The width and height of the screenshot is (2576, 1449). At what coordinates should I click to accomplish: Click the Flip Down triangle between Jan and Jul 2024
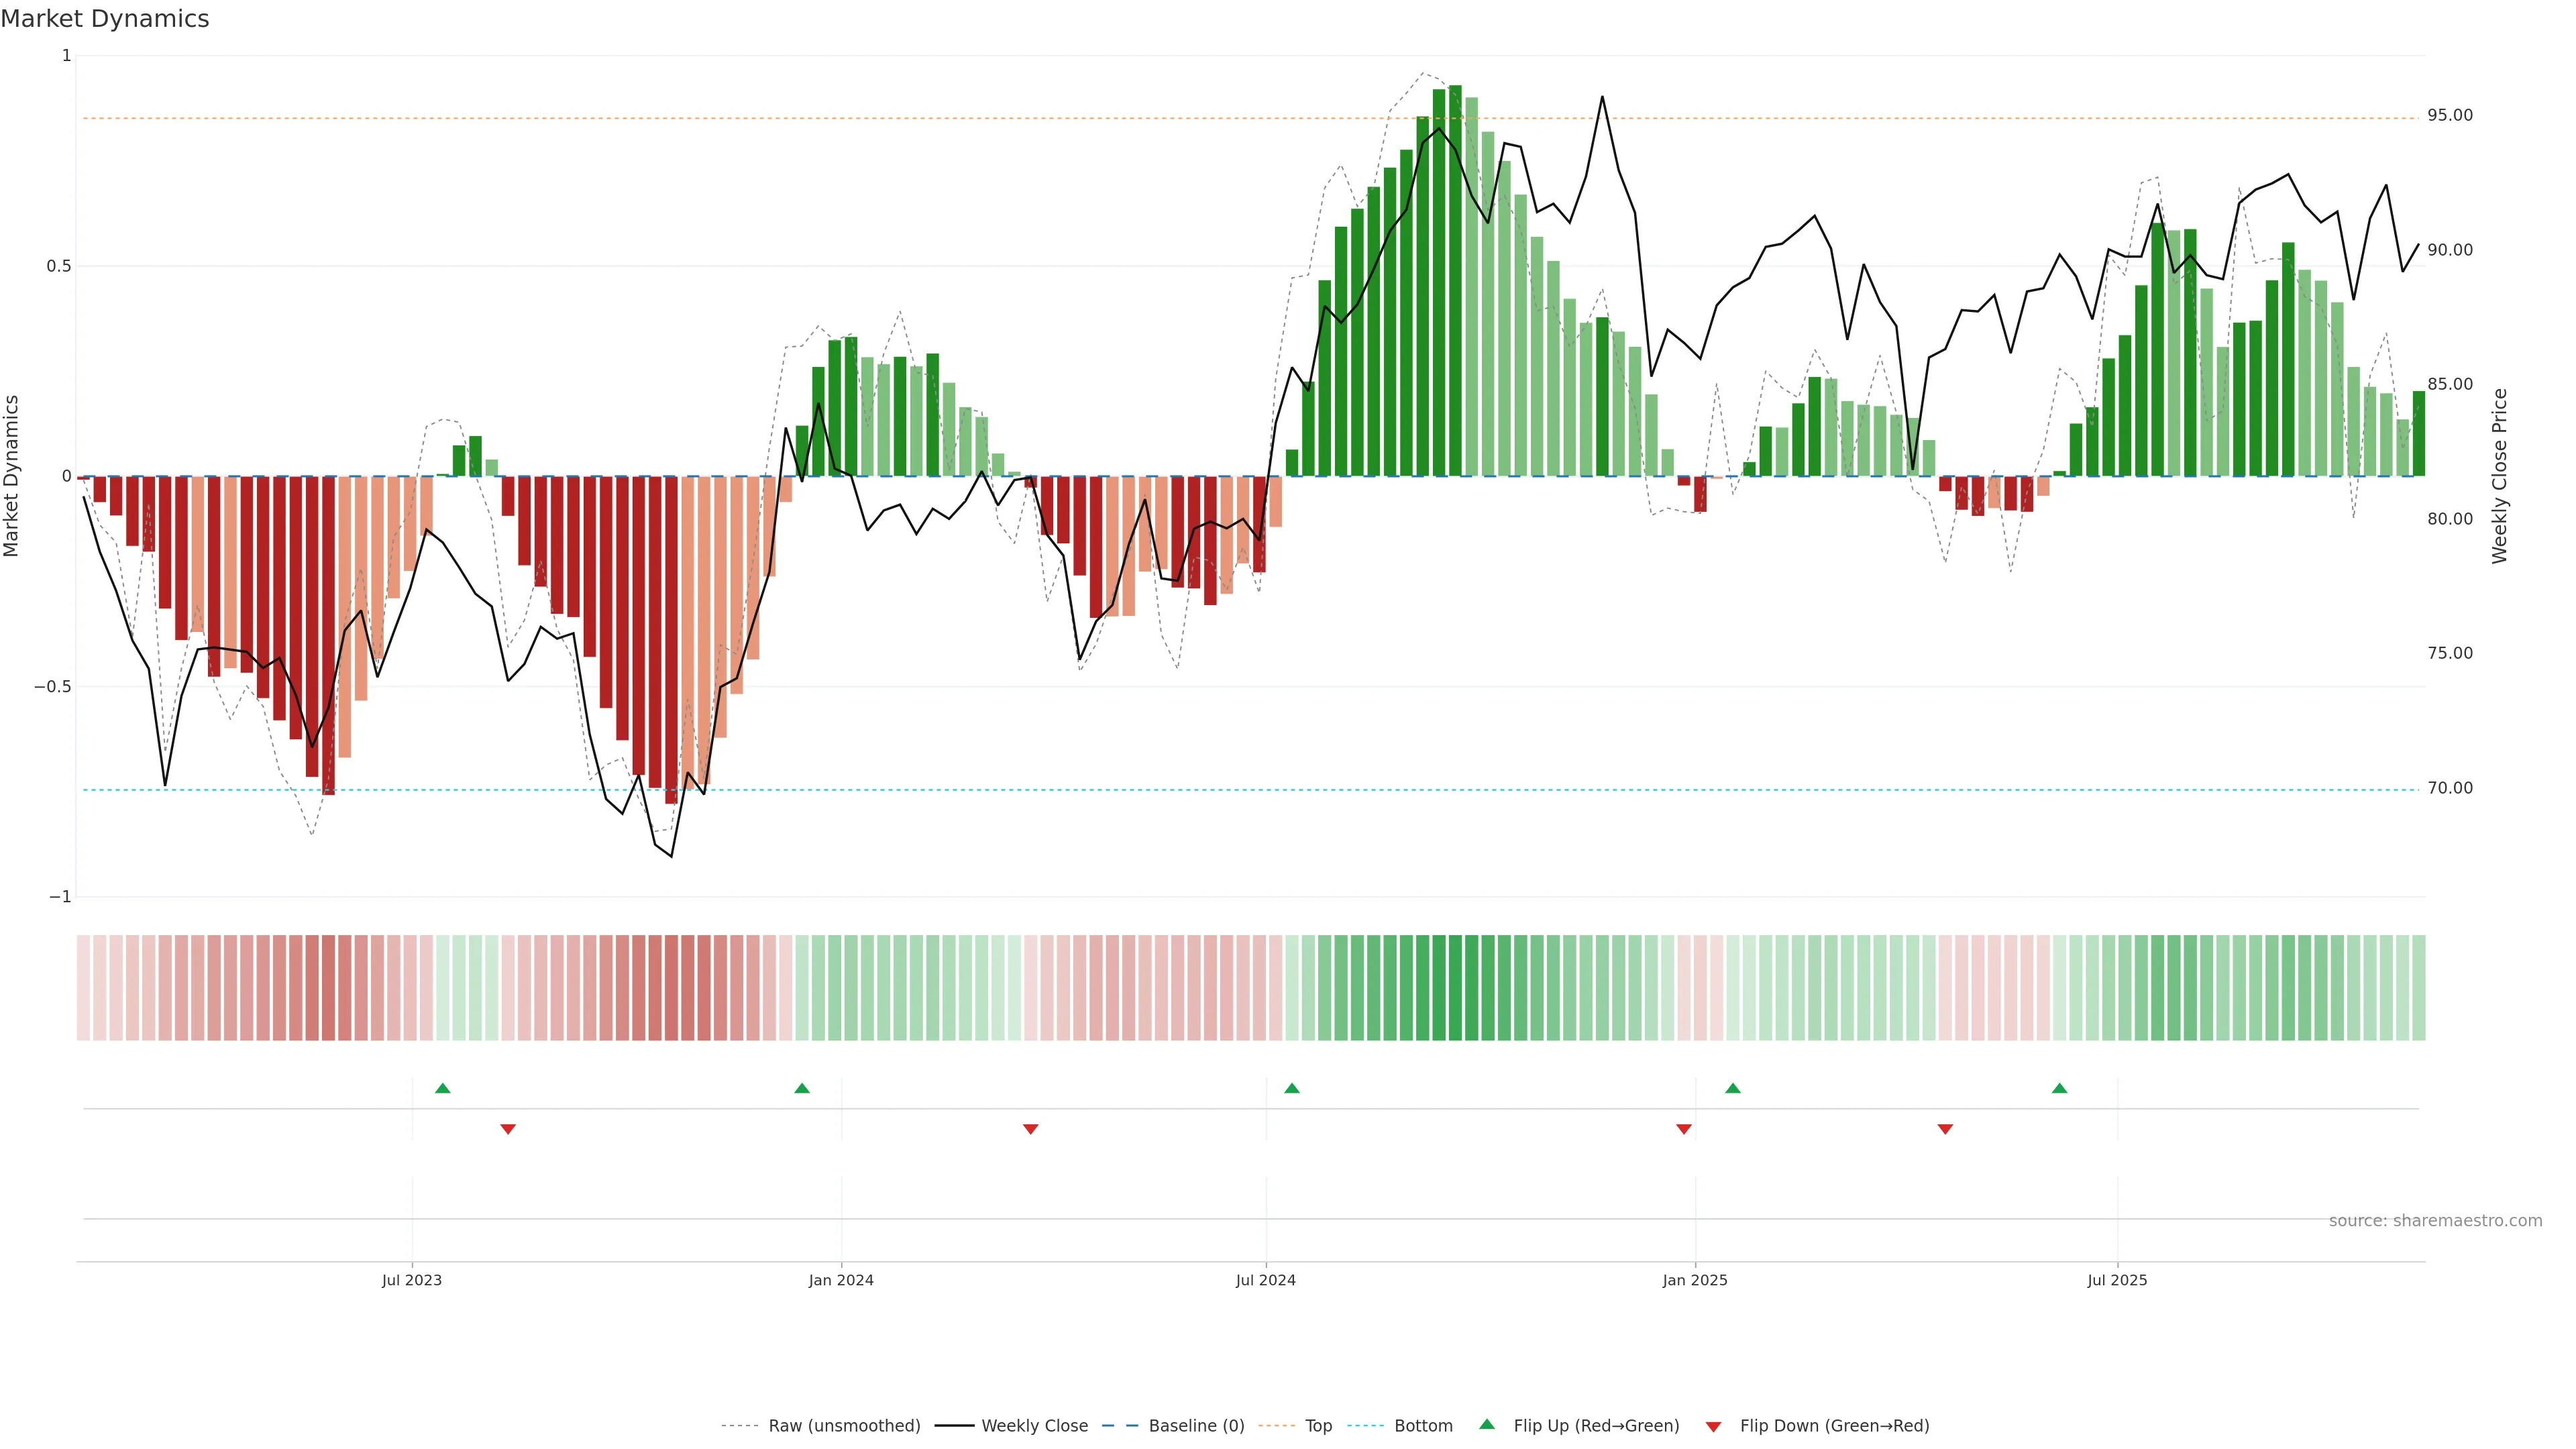[1031, 1129]
